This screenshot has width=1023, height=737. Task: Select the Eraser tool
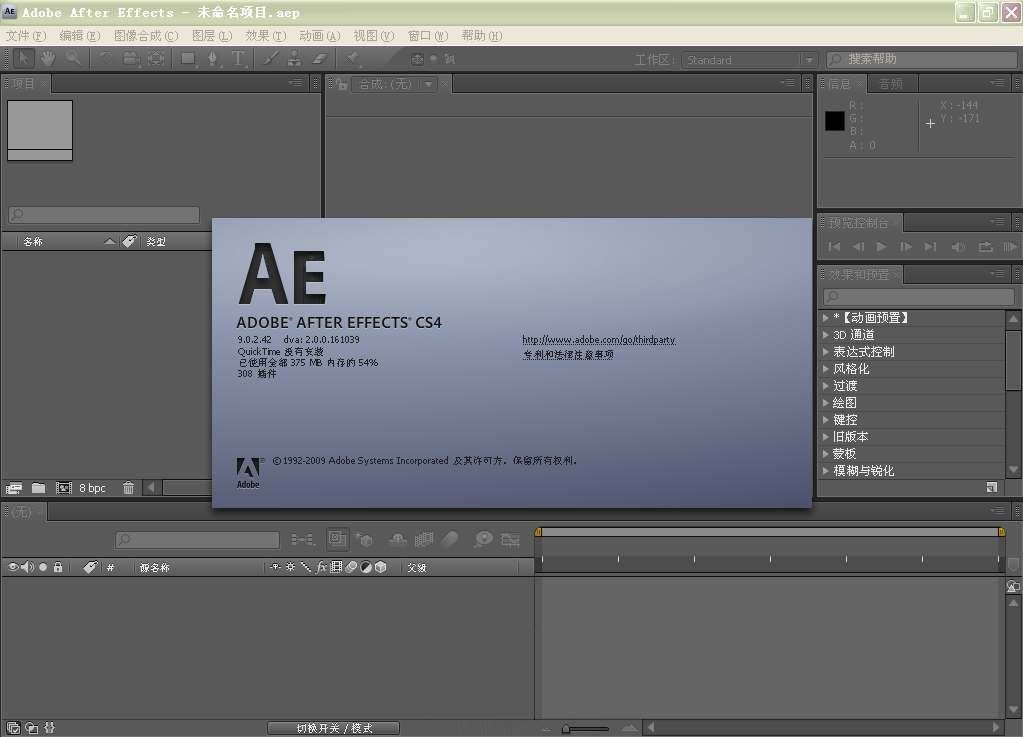(x=320, y=59)
